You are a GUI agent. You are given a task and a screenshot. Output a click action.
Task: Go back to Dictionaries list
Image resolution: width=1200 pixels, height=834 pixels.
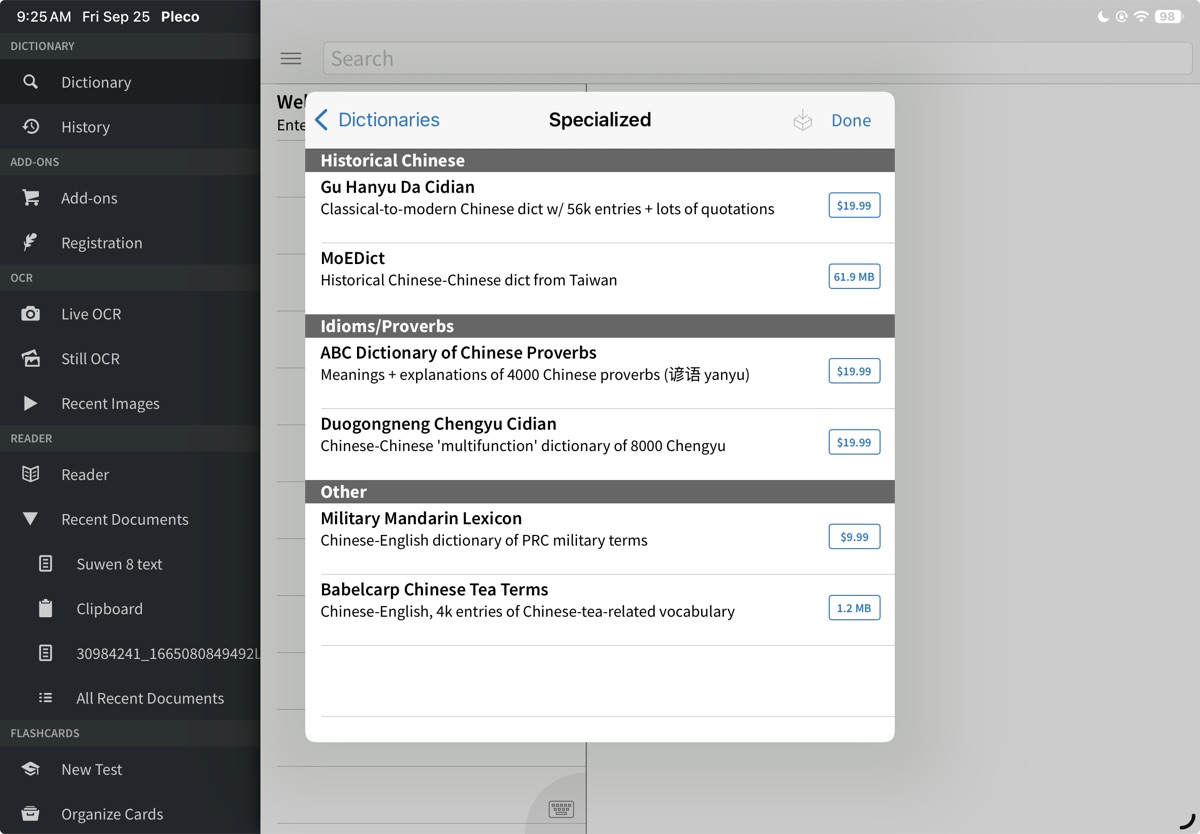click(x=377, y=120)
